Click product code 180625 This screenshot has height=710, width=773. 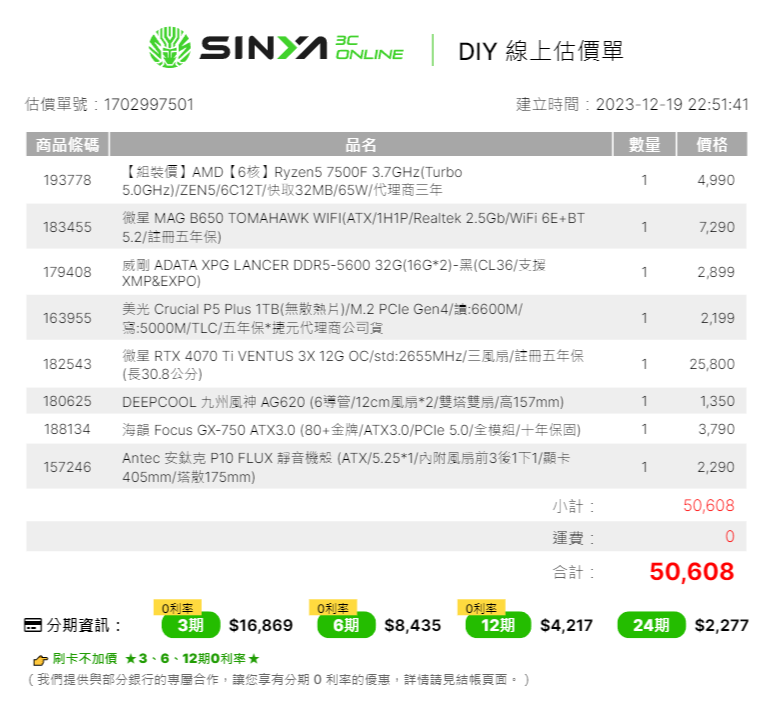pos(68,401)
